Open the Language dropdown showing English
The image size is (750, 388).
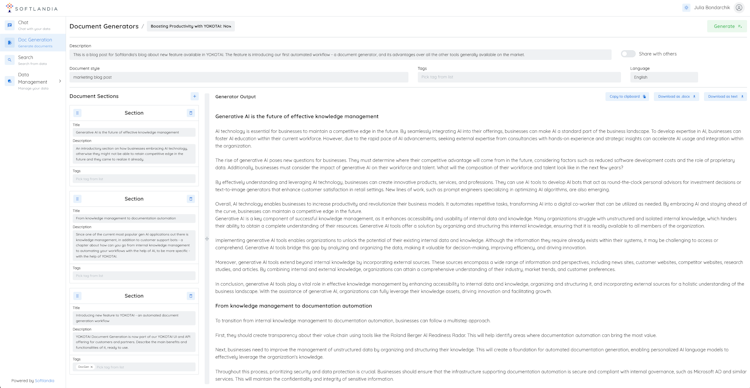[664, 77]
